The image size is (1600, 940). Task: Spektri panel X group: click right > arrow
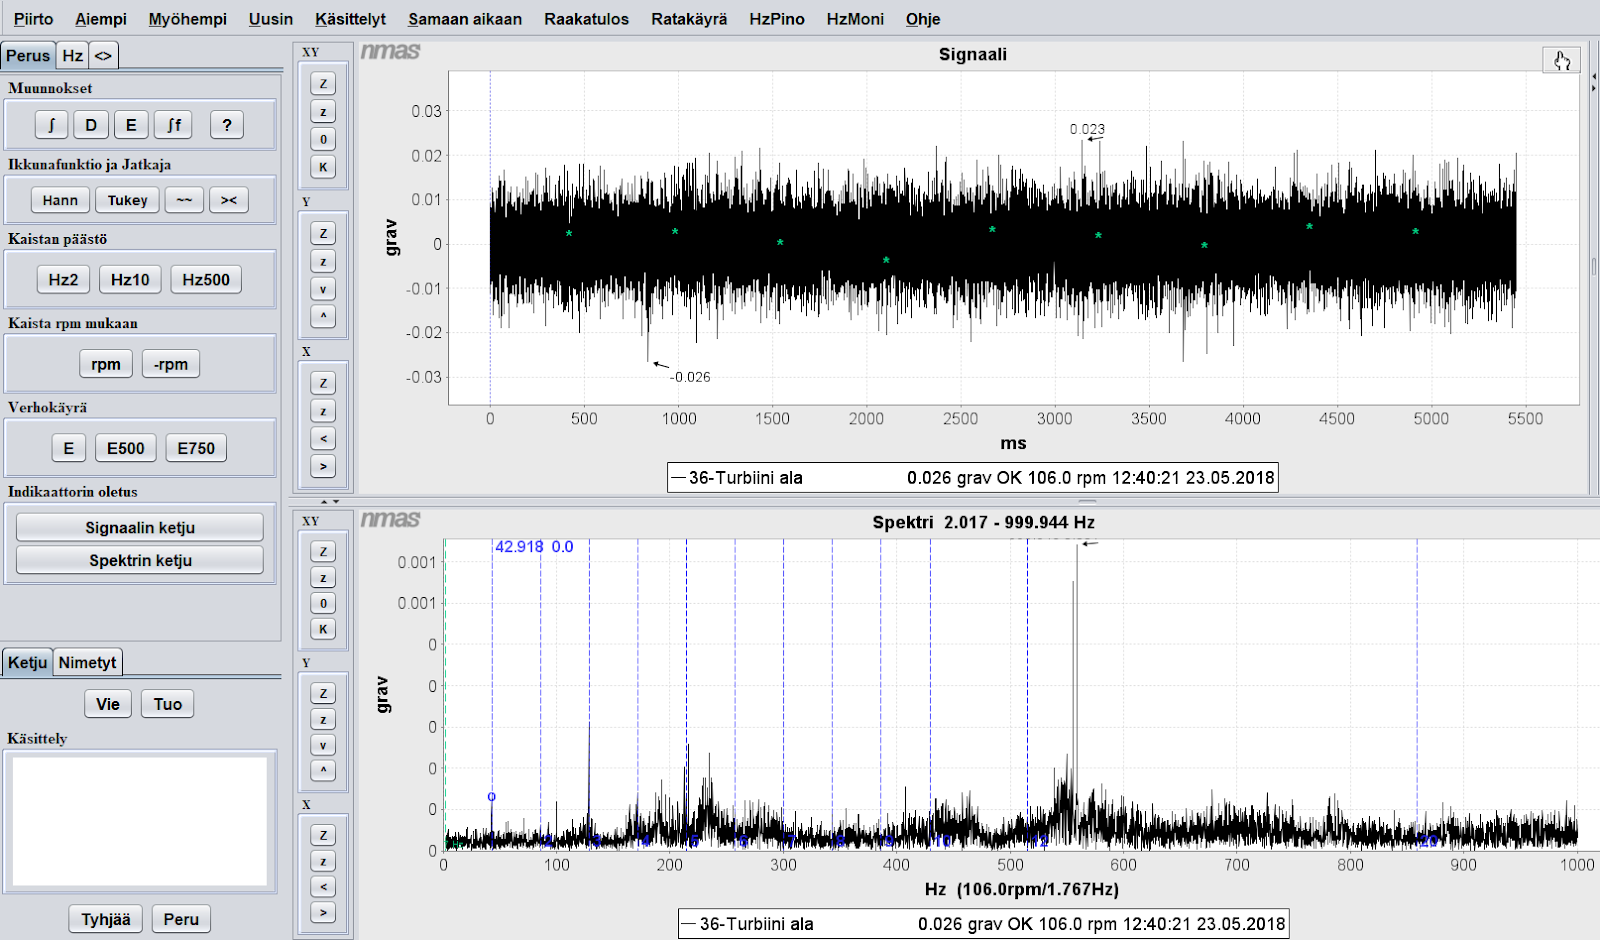[323, 912]
